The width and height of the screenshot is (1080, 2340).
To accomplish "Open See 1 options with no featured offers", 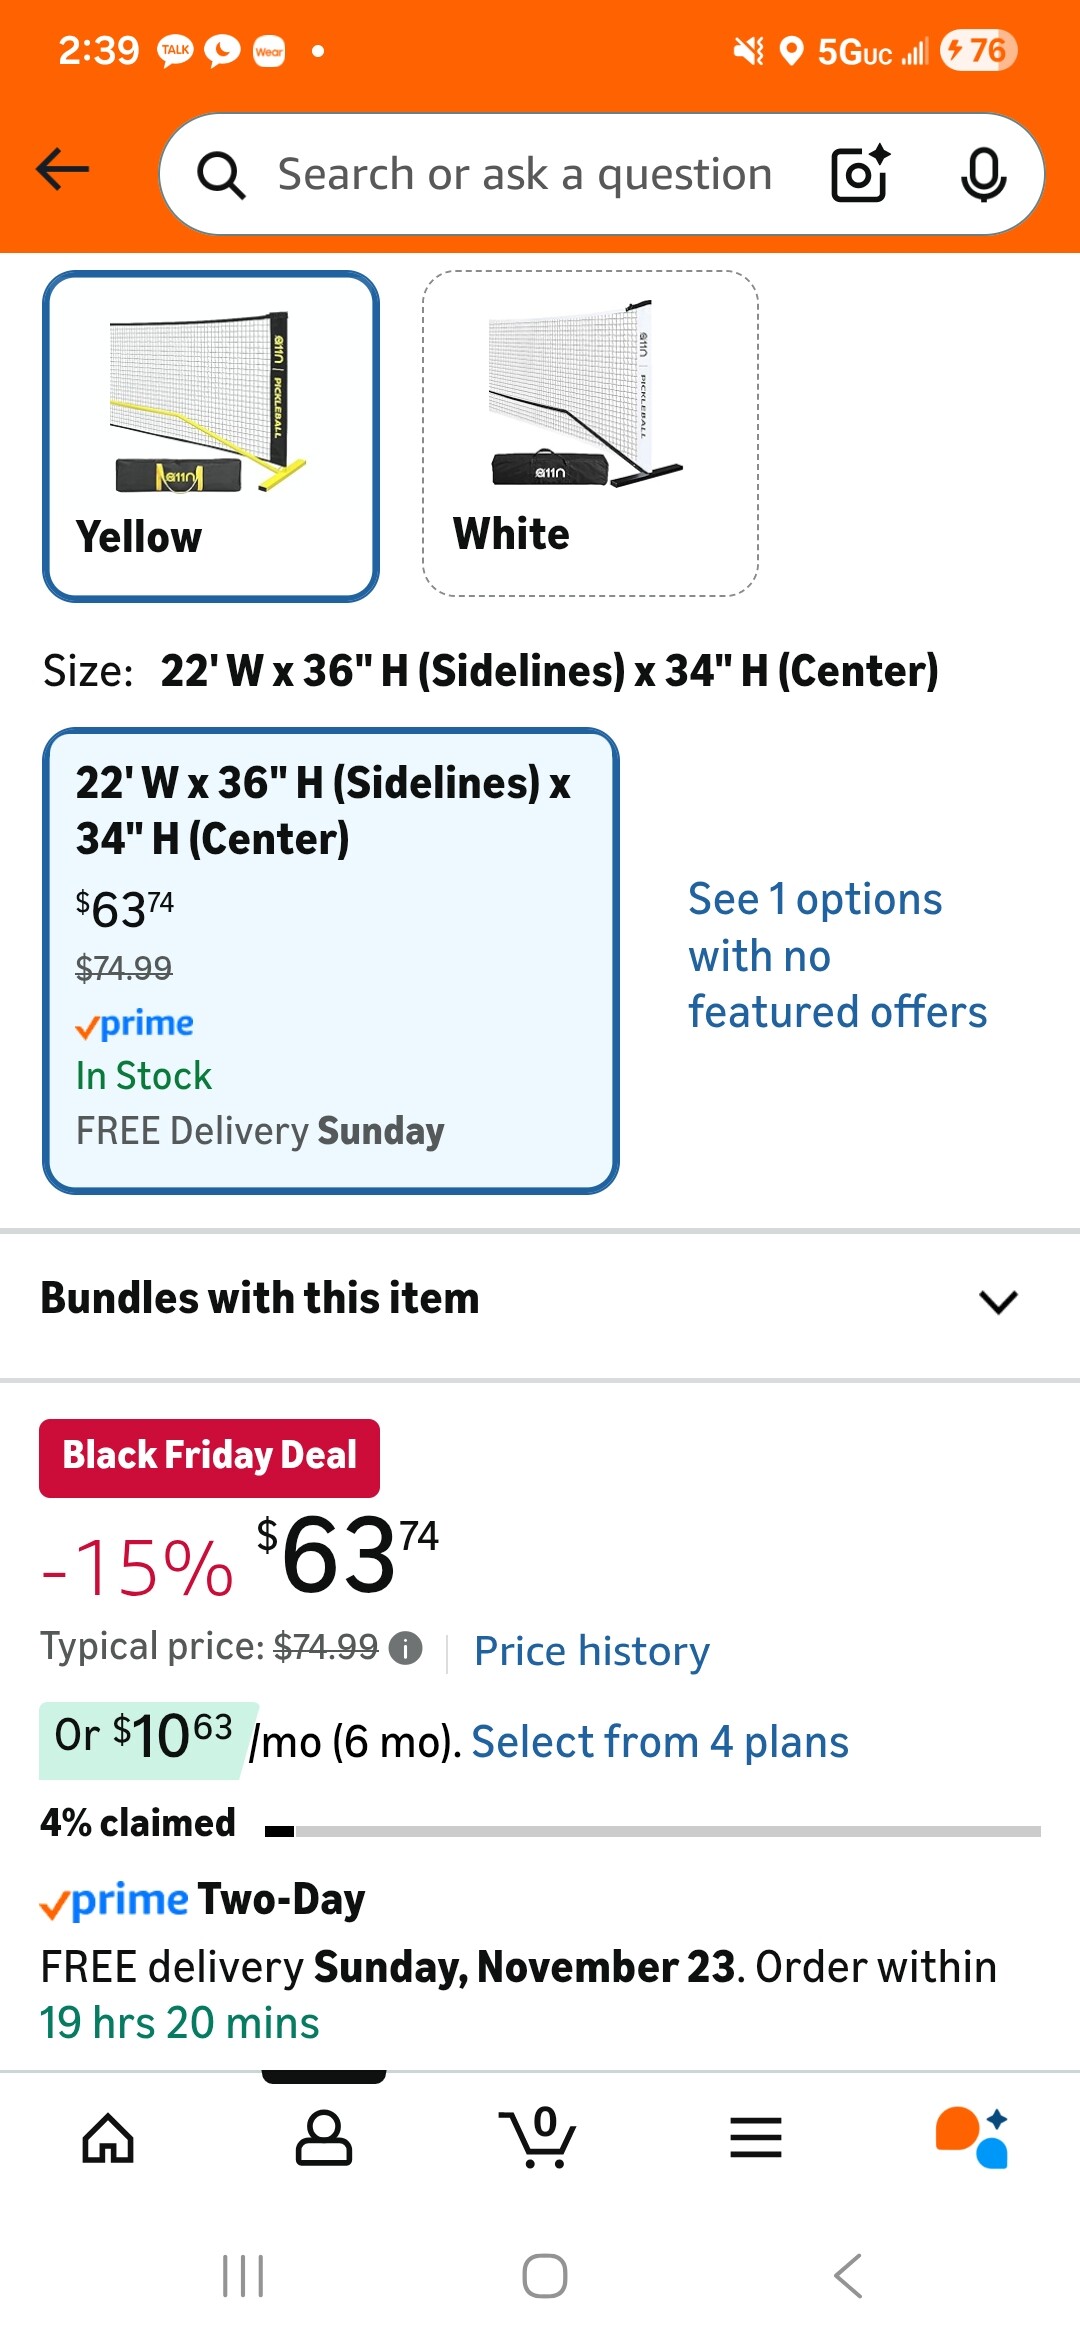I will 837,955.
